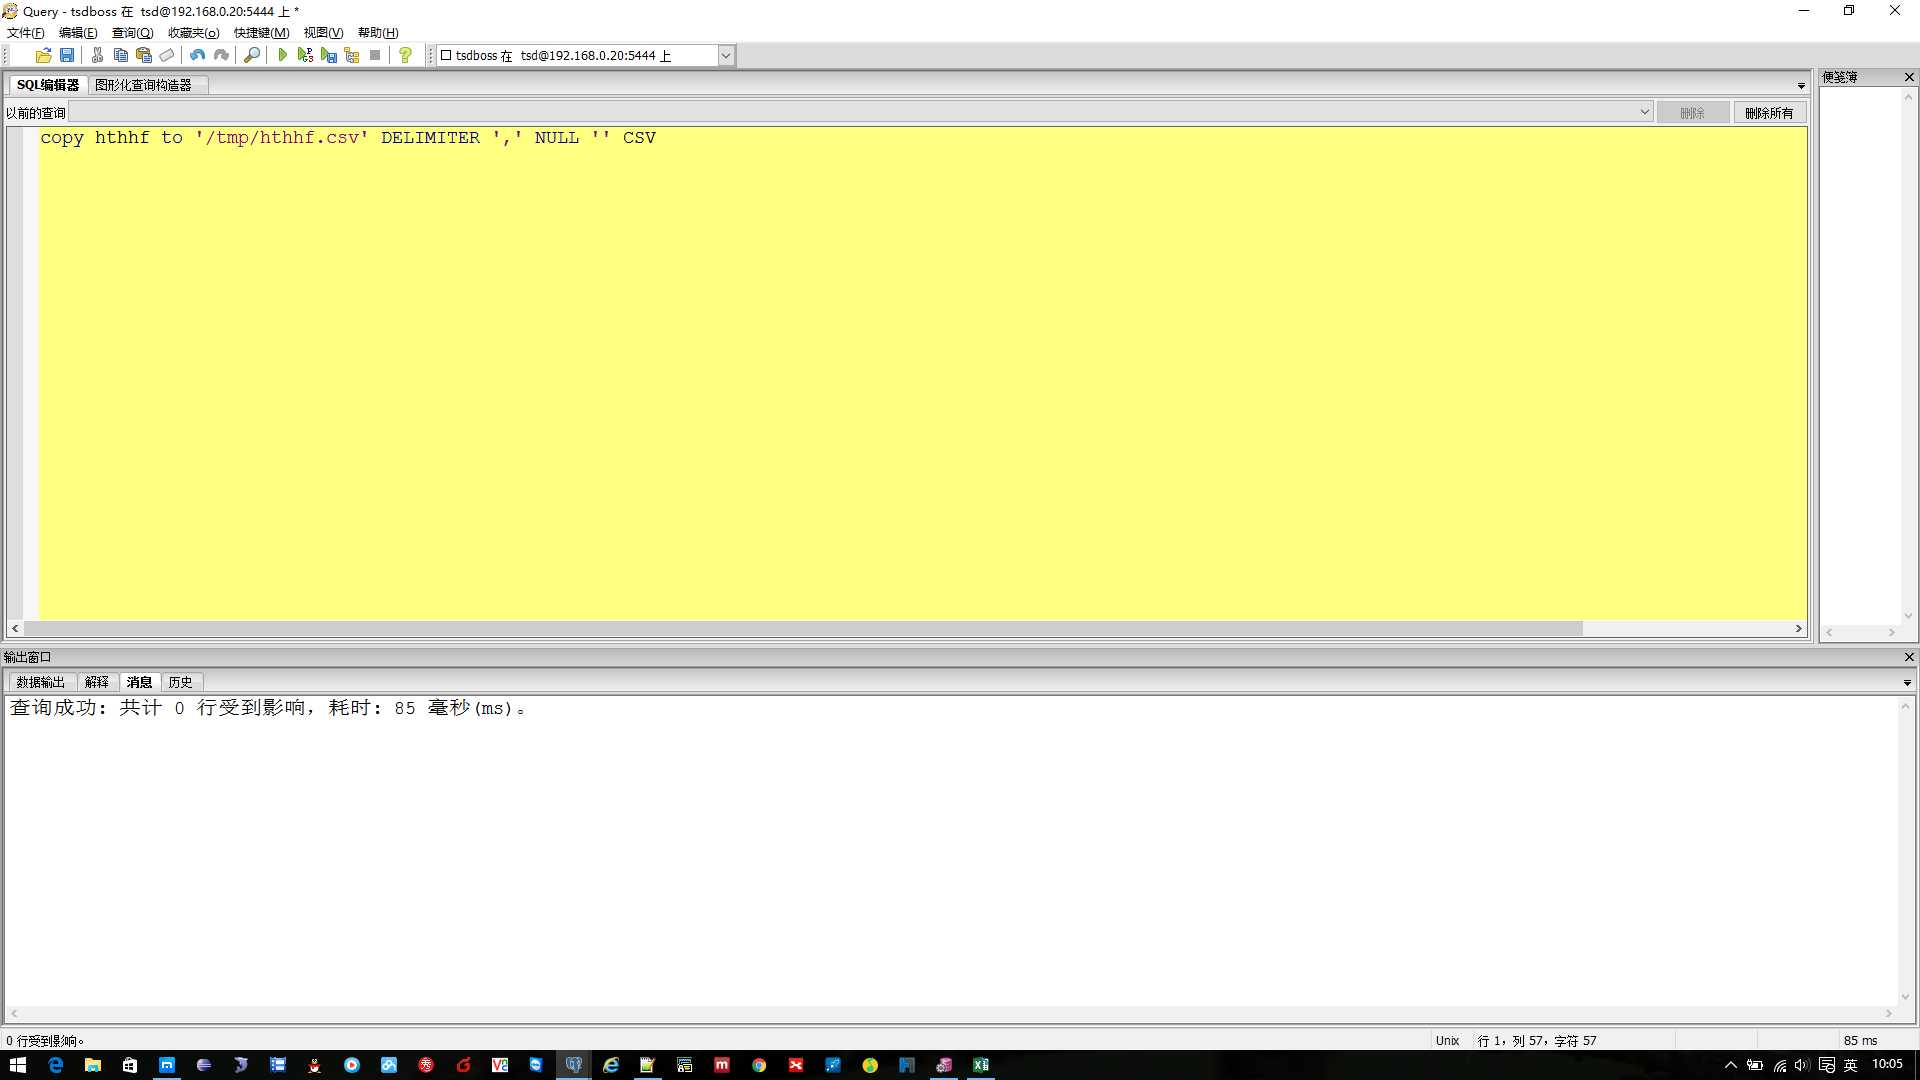The width and height of the screenshot is (1920, 1080).
Task: Click inside the 便笺簿 scratch pad text area
Action: 1860,355
